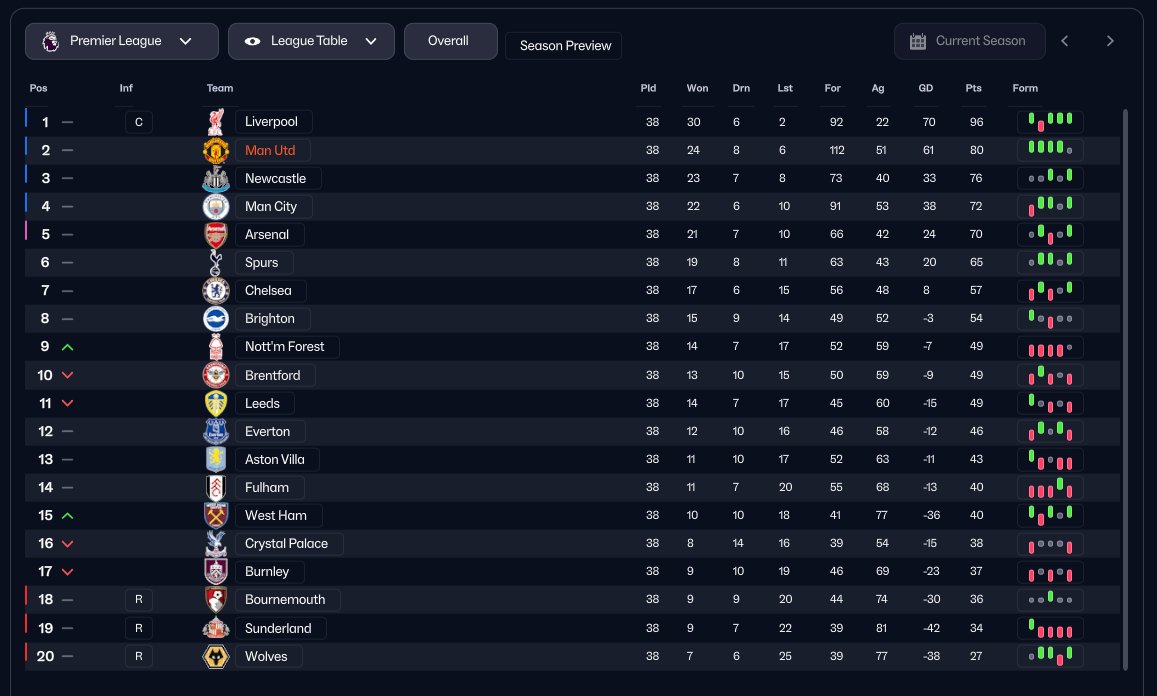Click the Wolves club badge
This screenshot has width=1157, height=696.
pyautogui.click(x=216, y=657)
